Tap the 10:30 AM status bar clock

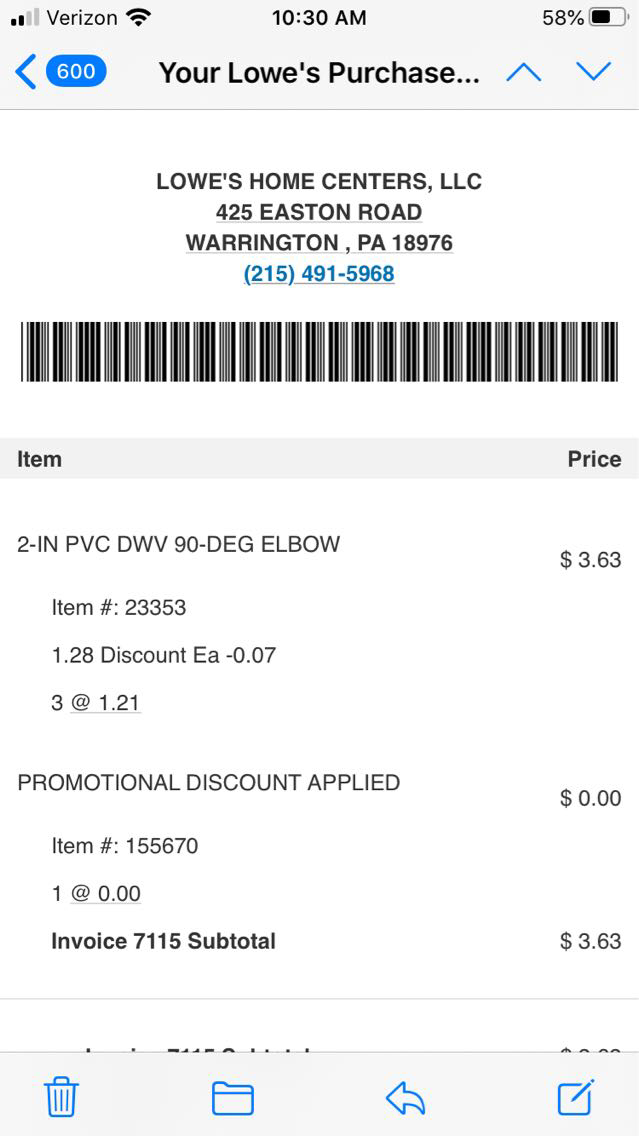click(319, 18)
